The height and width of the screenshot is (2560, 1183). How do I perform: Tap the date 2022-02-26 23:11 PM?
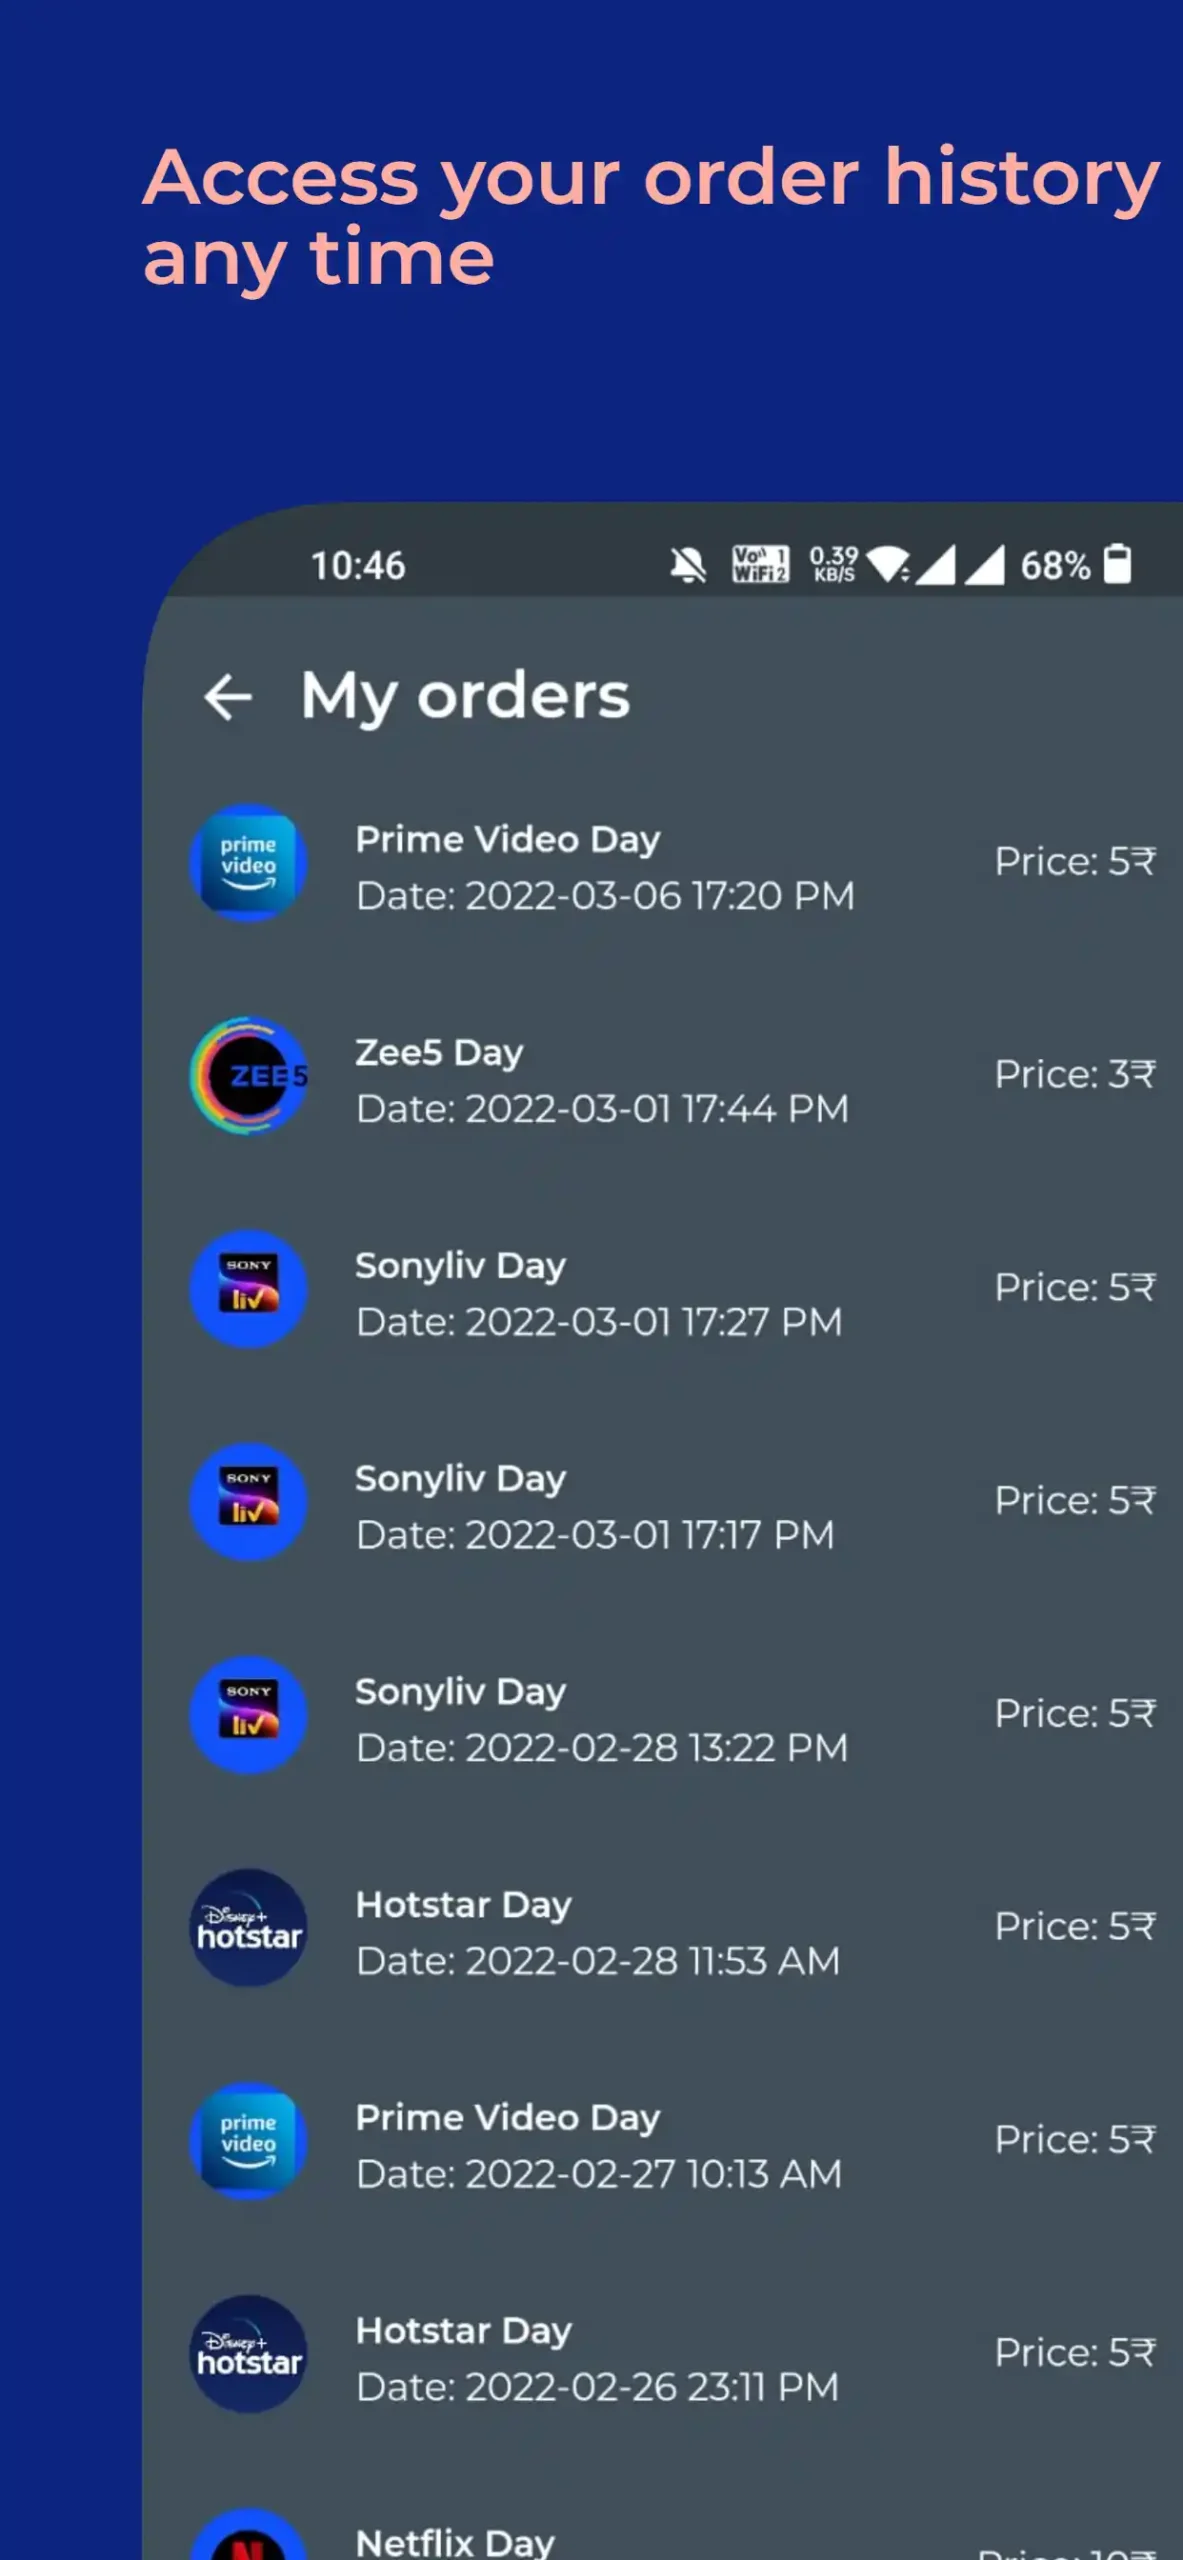click(x=597, y=2387)
